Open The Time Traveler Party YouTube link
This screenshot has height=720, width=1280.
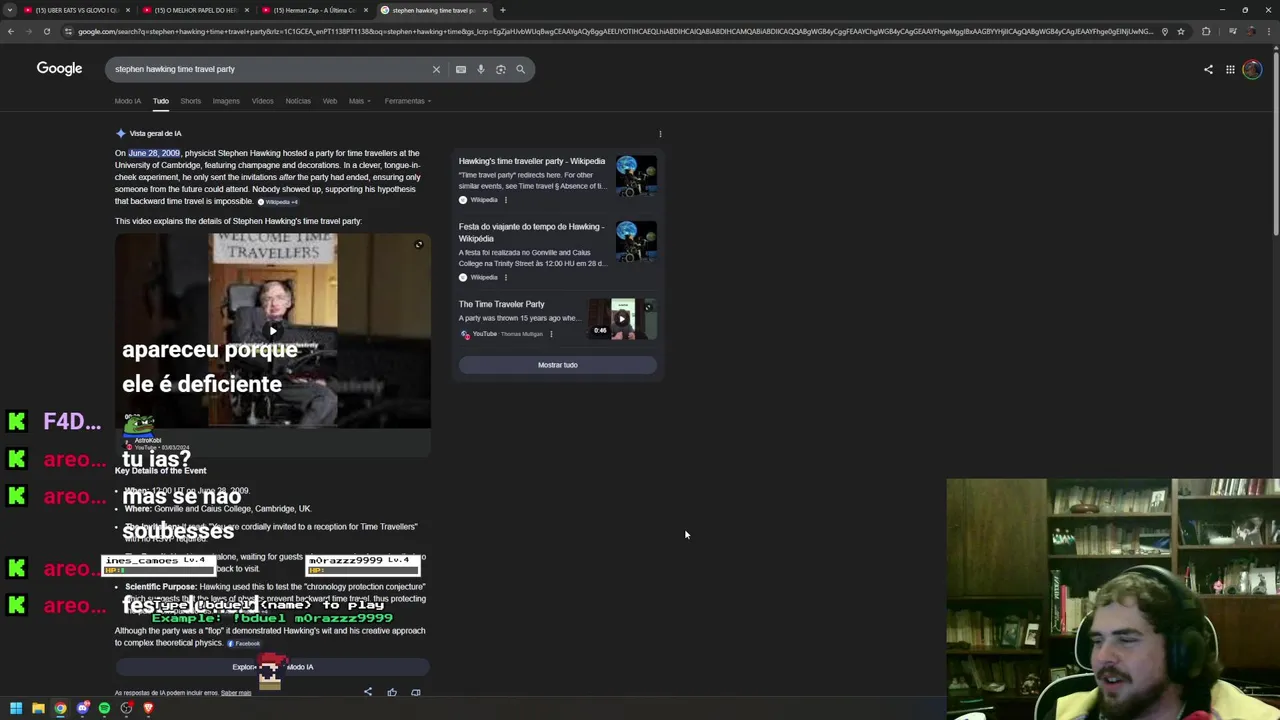[x=502, y=304]
